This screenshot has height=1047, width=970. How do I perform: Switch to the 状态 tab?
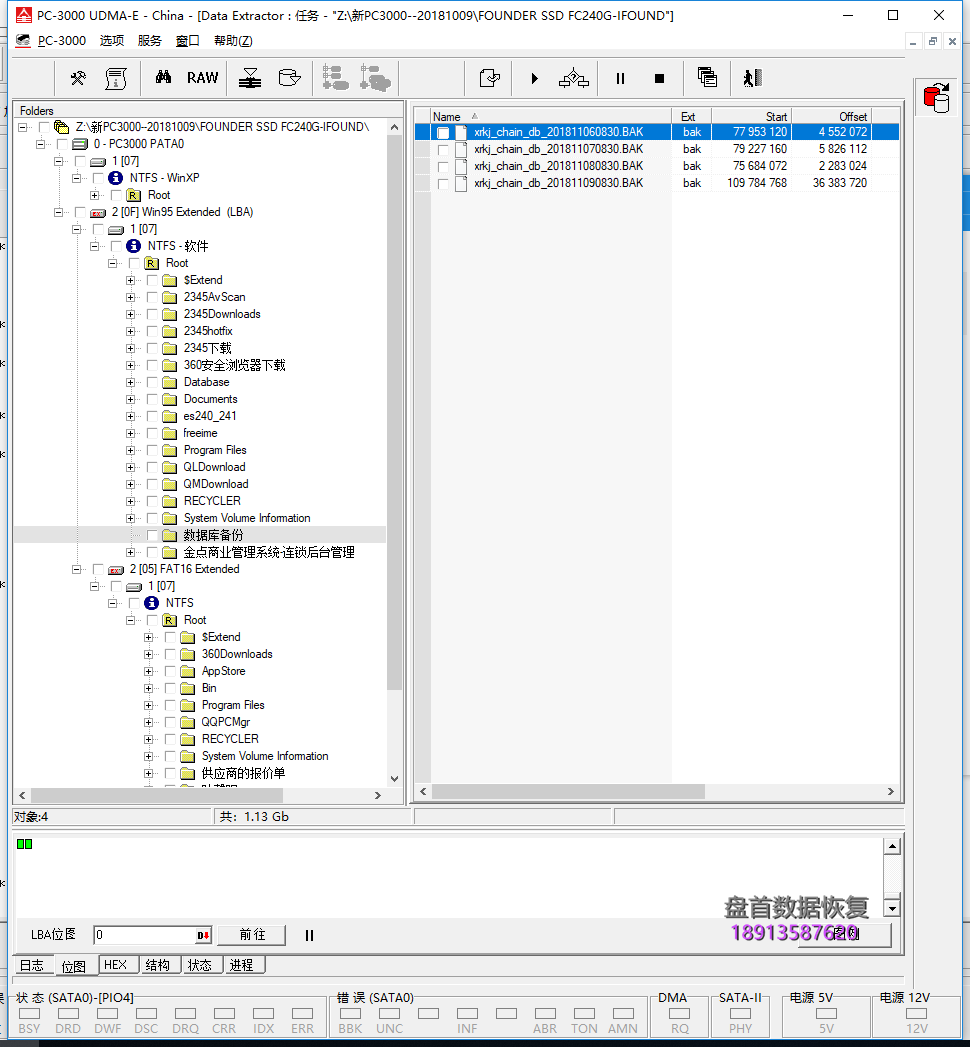[x=200, y=965]
